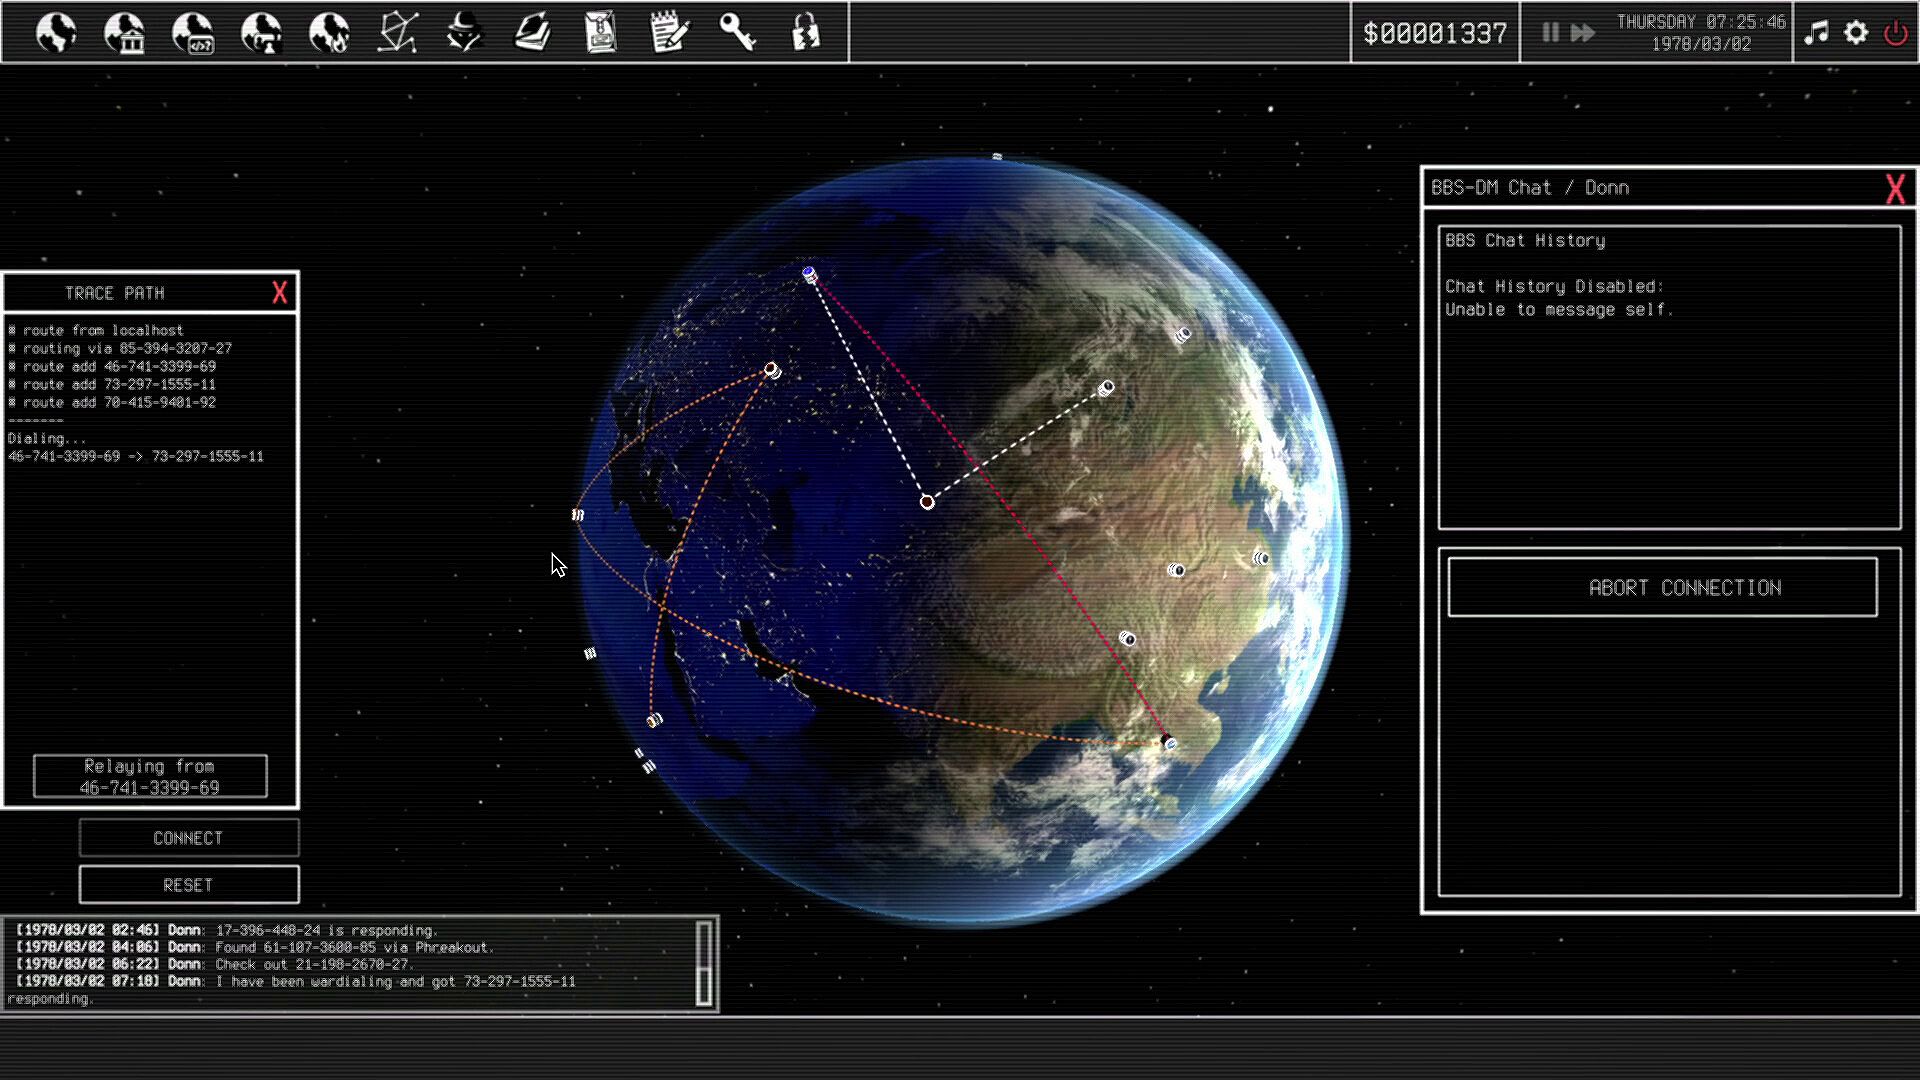The image size is (1920, 1080).
Task: Open the network node graph icon
Action: [x=397, y=33]
